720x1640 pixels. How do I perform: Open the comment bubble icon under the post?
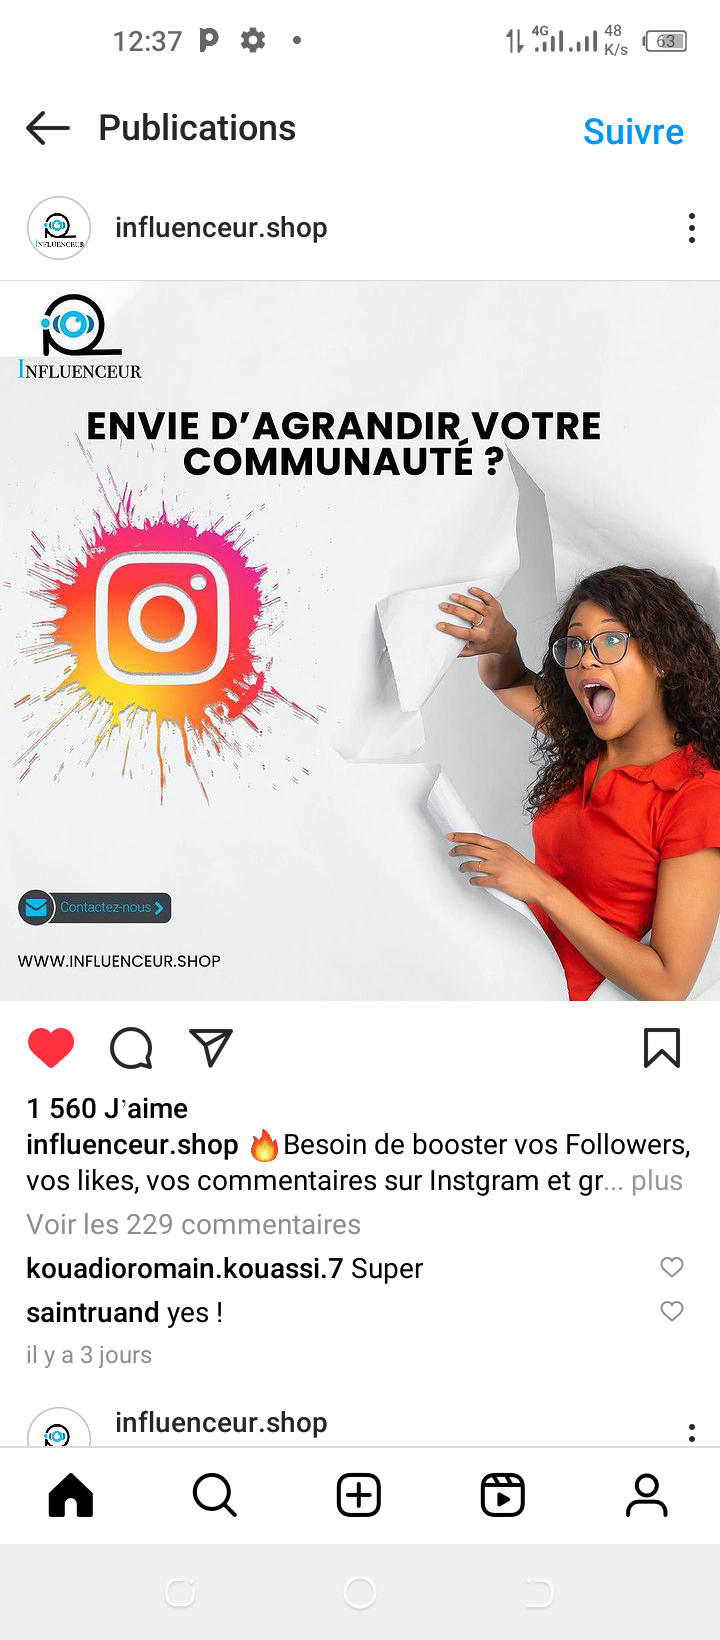[131, 1048]
